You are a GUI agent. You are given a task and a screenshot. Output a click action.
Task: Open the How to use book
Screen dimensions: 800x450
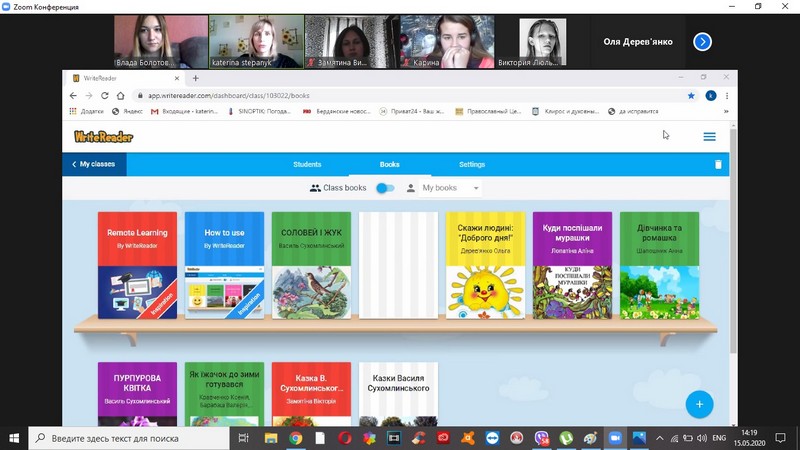[x=224, y=265]
